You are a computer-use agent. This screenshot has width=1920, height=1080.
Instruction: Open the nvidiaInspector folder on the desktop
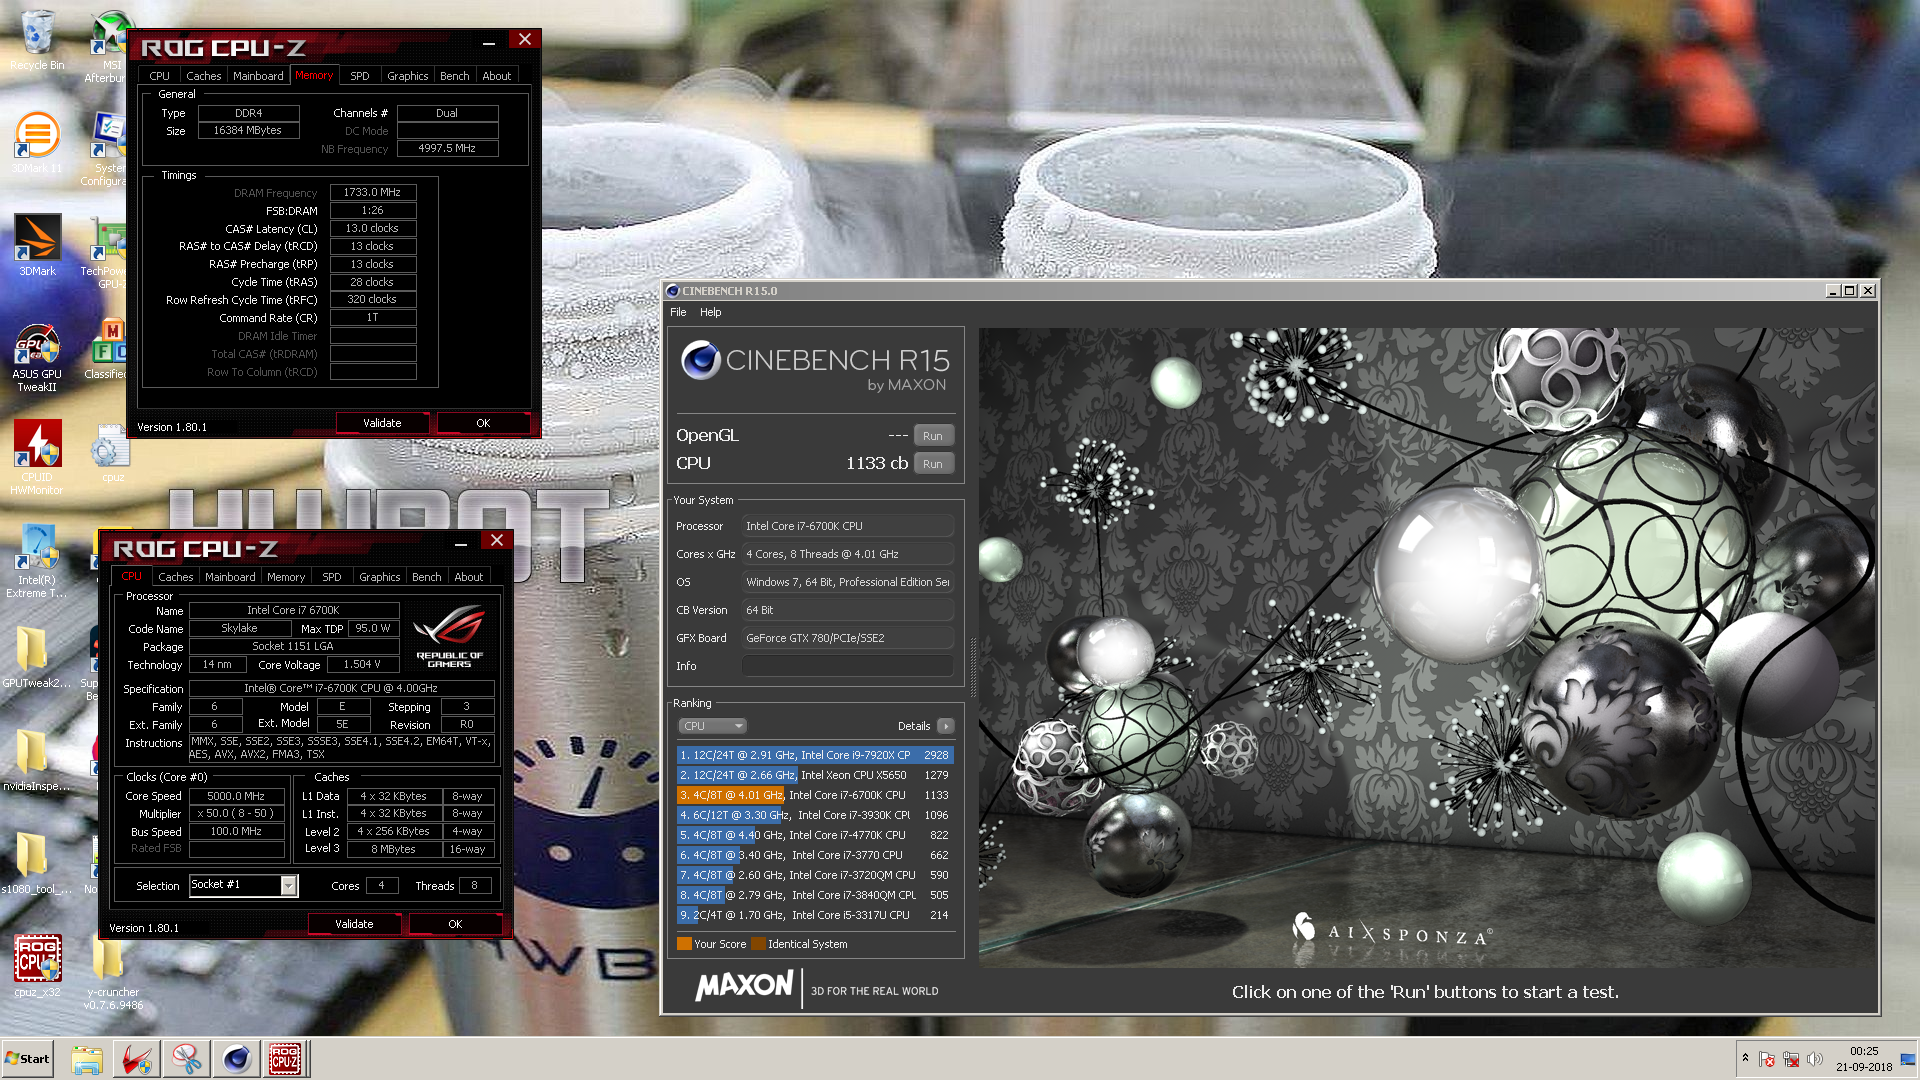[x=35, y=760]
